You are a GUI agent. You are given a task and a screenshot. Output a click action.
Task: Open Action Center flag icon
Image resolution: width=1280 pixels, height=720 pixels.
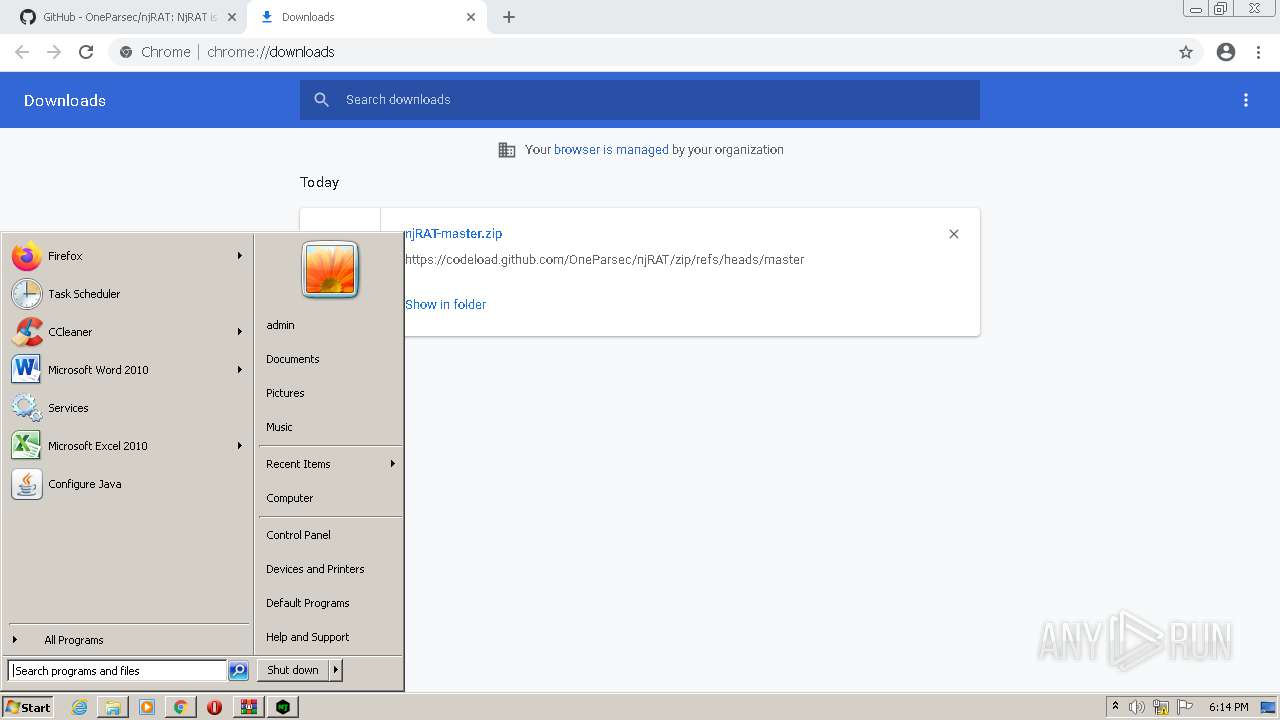1185,707
